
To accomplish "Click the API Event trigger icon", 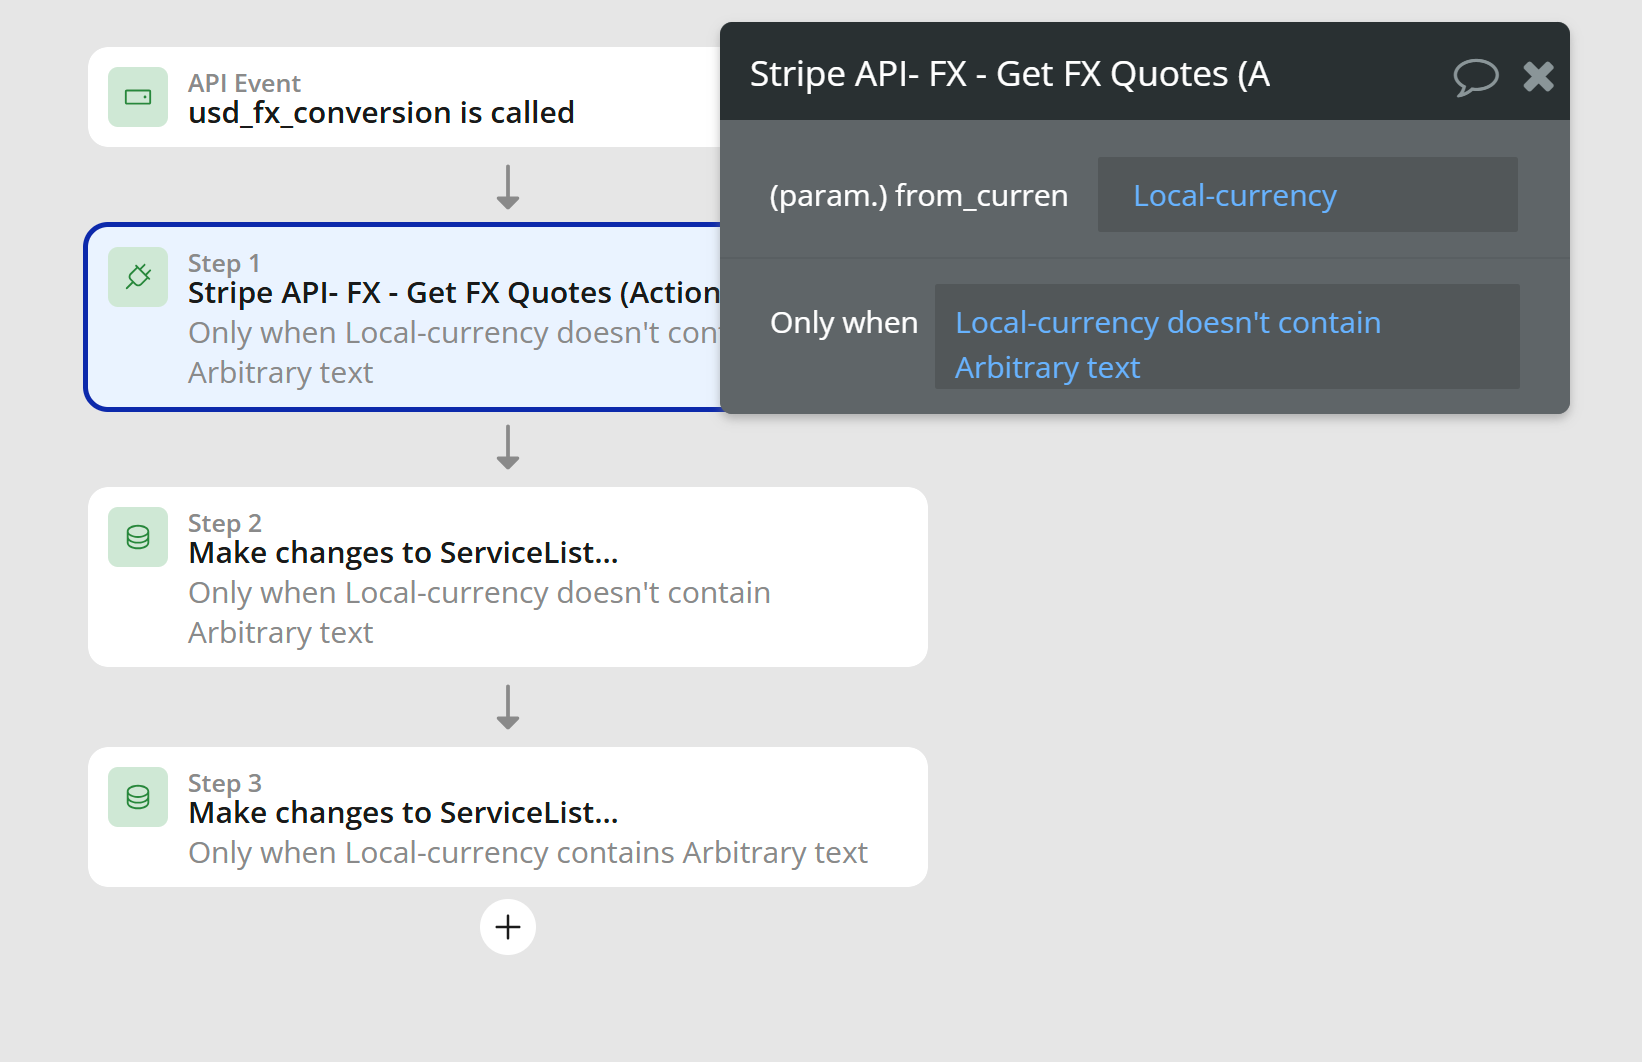I will (x=138, y=97).
